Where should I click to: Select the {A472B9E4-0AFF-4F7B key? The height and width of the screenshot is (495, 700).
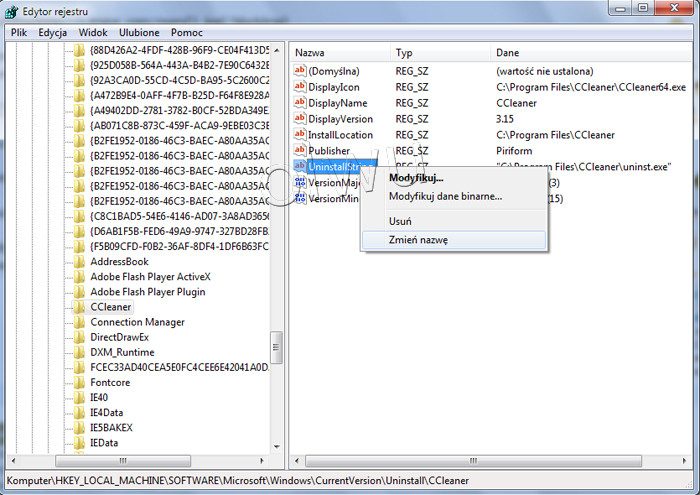tap(179, 96)
